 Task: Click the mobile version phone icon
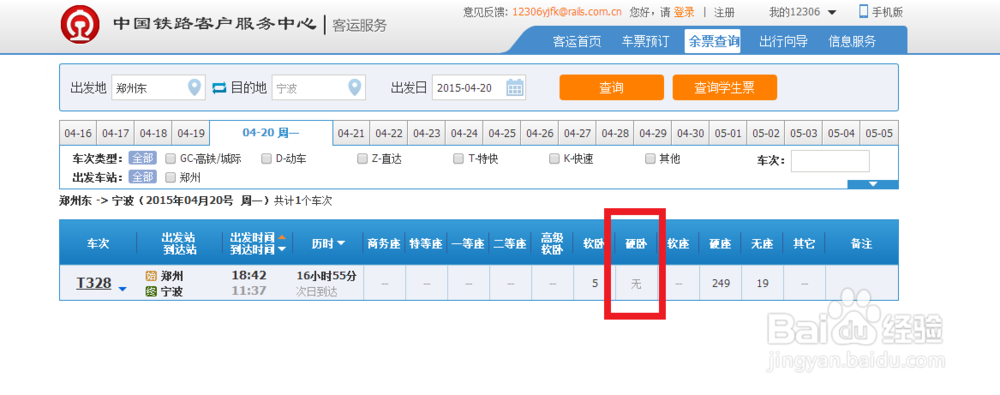click(x=864, y=11)
